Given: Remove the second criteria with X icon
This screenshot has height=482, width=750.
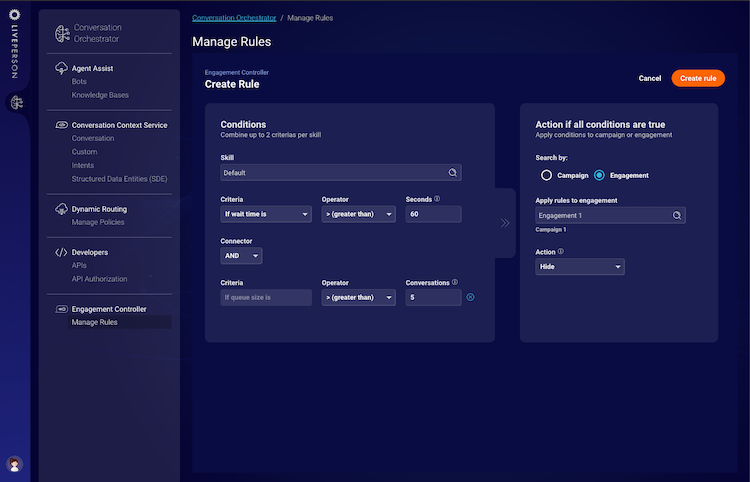Looking at the screenshot, I should 471,297.
